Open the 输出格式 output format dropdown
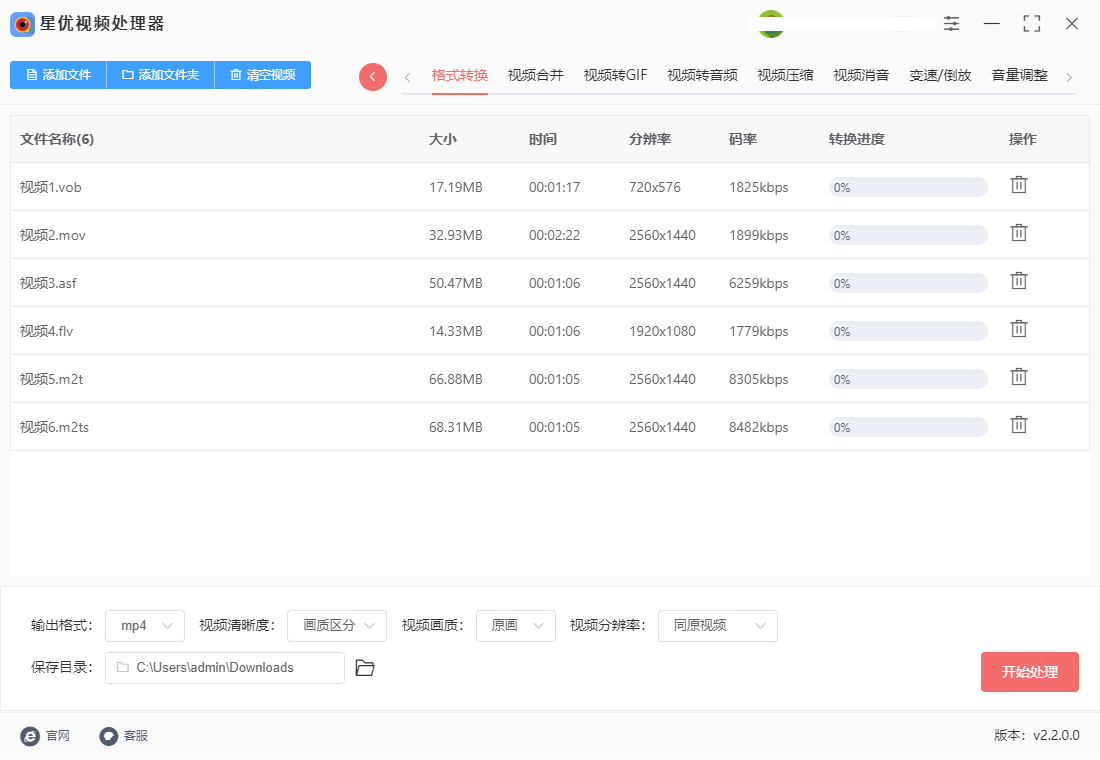 coord(144,626)
